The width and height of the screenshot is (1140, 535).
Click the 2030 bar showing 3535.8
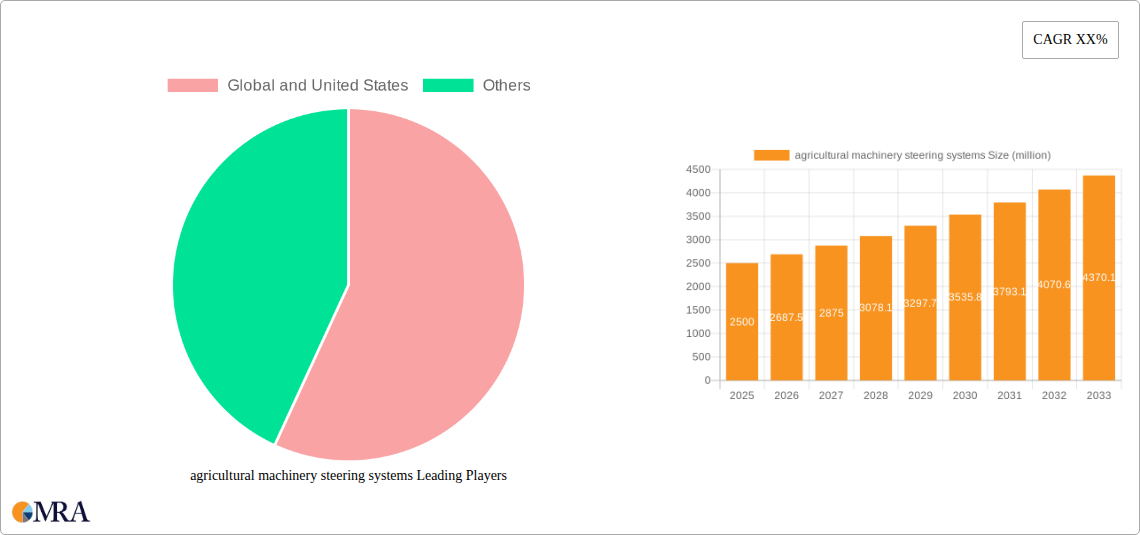[x=965, y=297]
